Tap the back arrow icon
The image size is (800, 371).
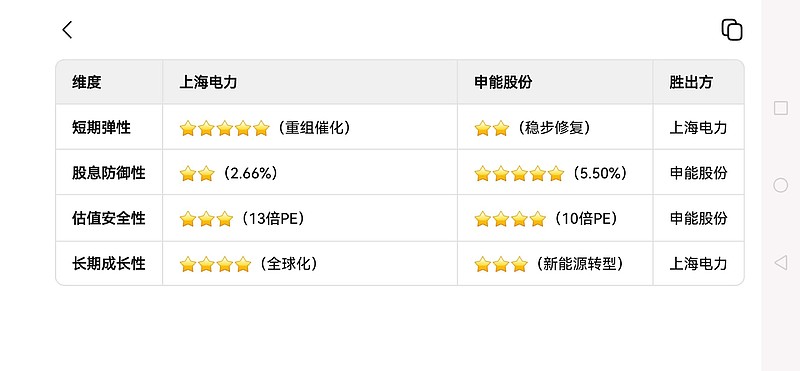point(67,30)
